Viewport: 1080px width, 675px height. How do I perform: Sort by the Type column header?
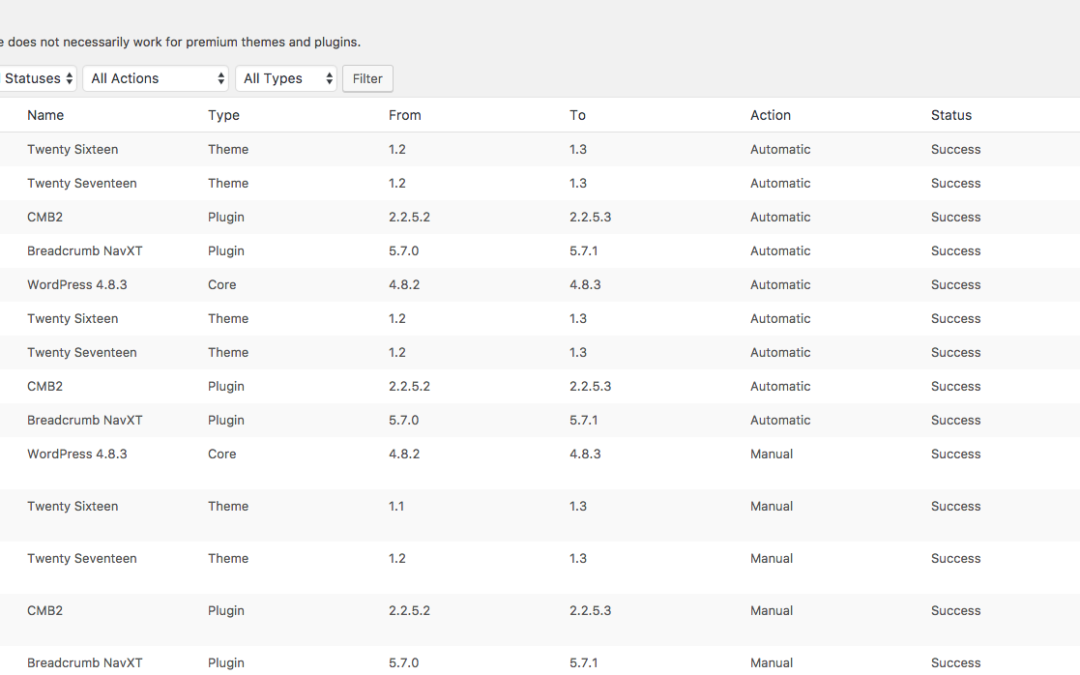(x=224, y=115)
